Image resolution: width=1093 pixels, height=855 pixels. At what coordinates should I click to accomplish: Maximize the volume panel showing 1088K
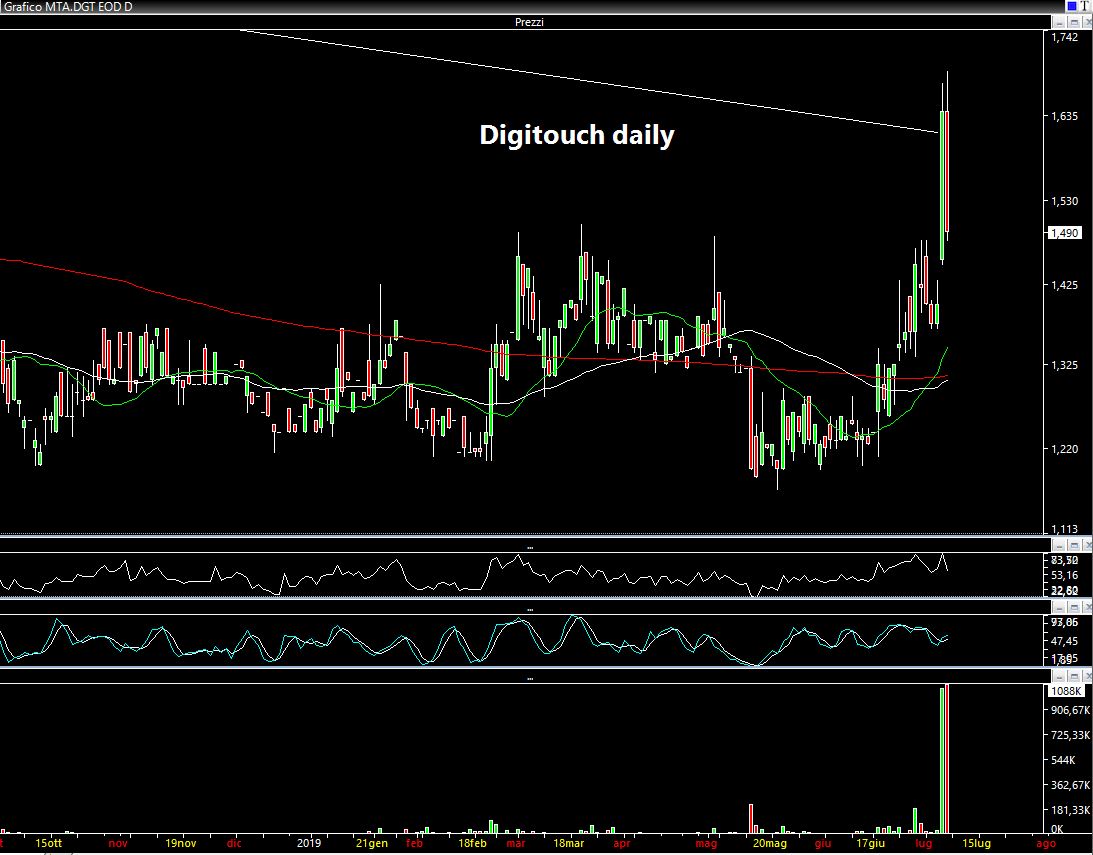tap(1073, 676)
